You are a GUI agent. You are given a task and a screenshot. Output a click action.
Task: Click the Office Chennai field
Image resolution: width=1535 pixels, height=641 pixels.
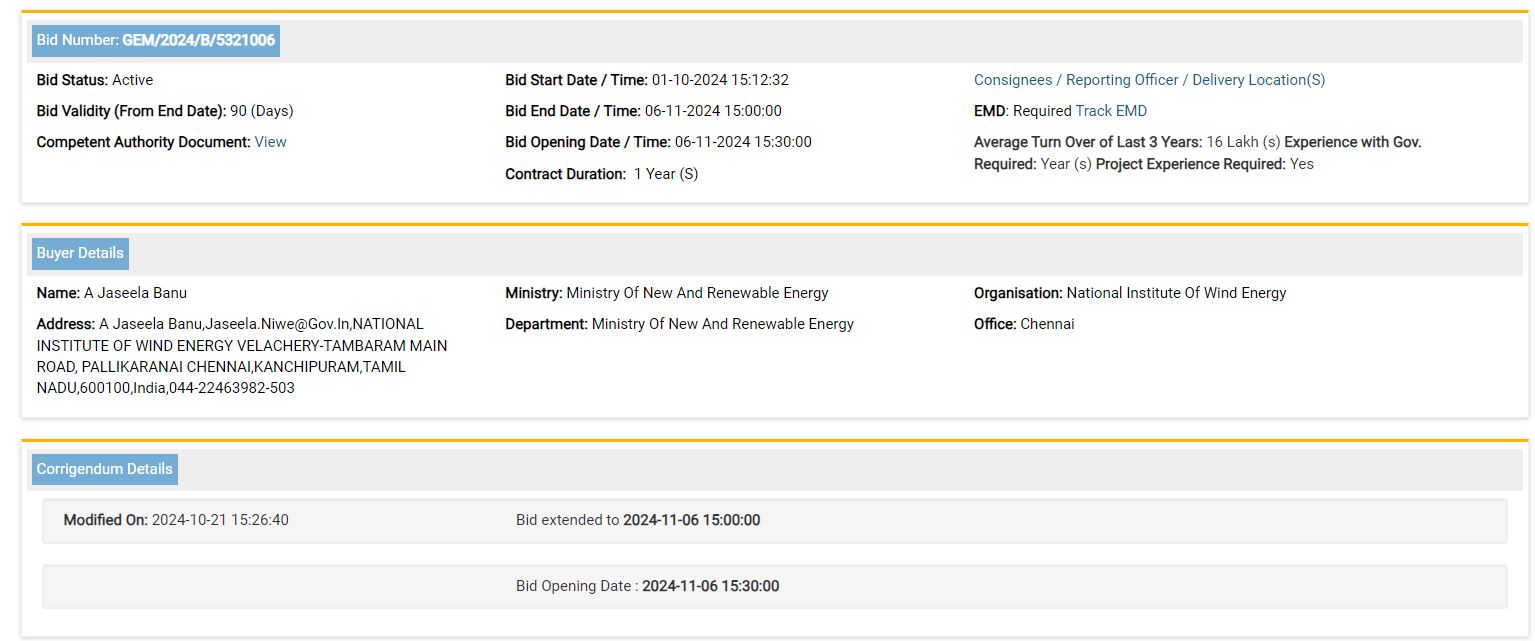[1024, 324]
